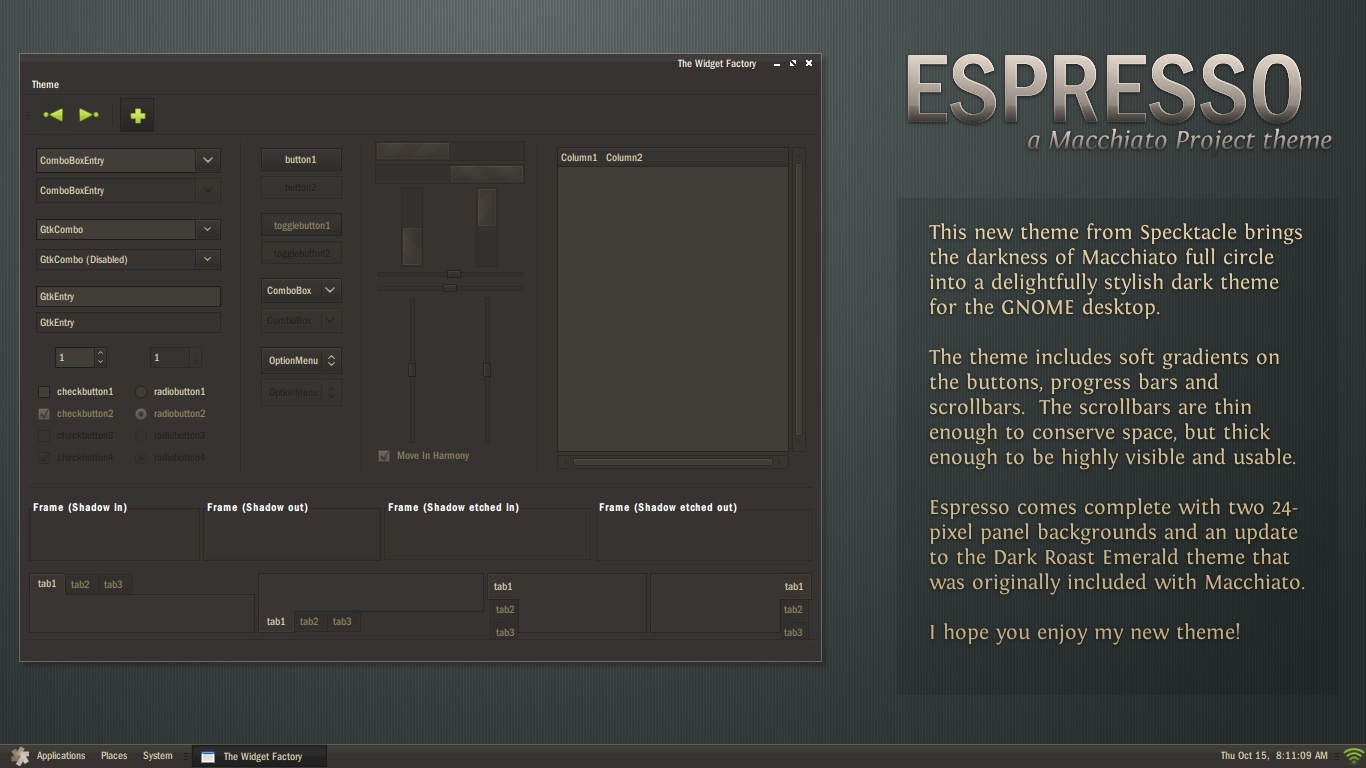The height and width of the screenshot is (768, 1366).
Task: Open the System panel menu
Action: click(157, 756)
